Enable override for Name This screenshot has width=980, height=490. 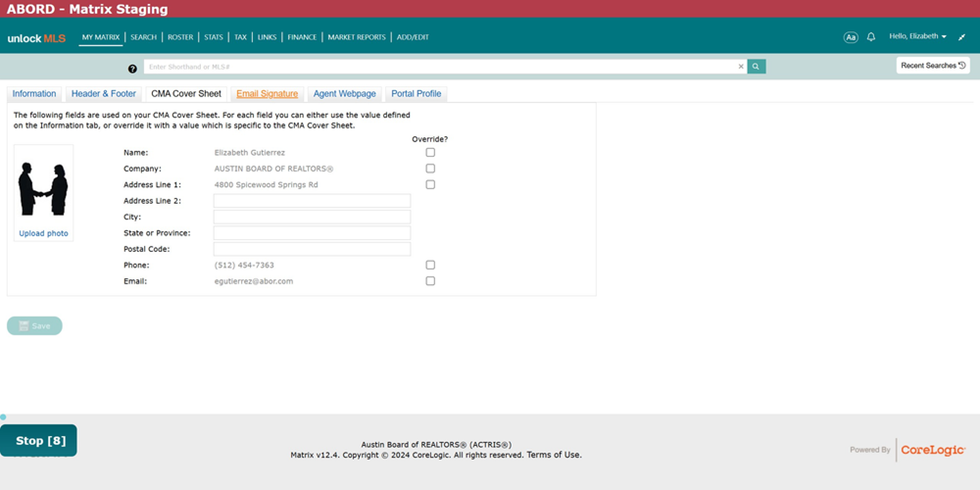430,152
